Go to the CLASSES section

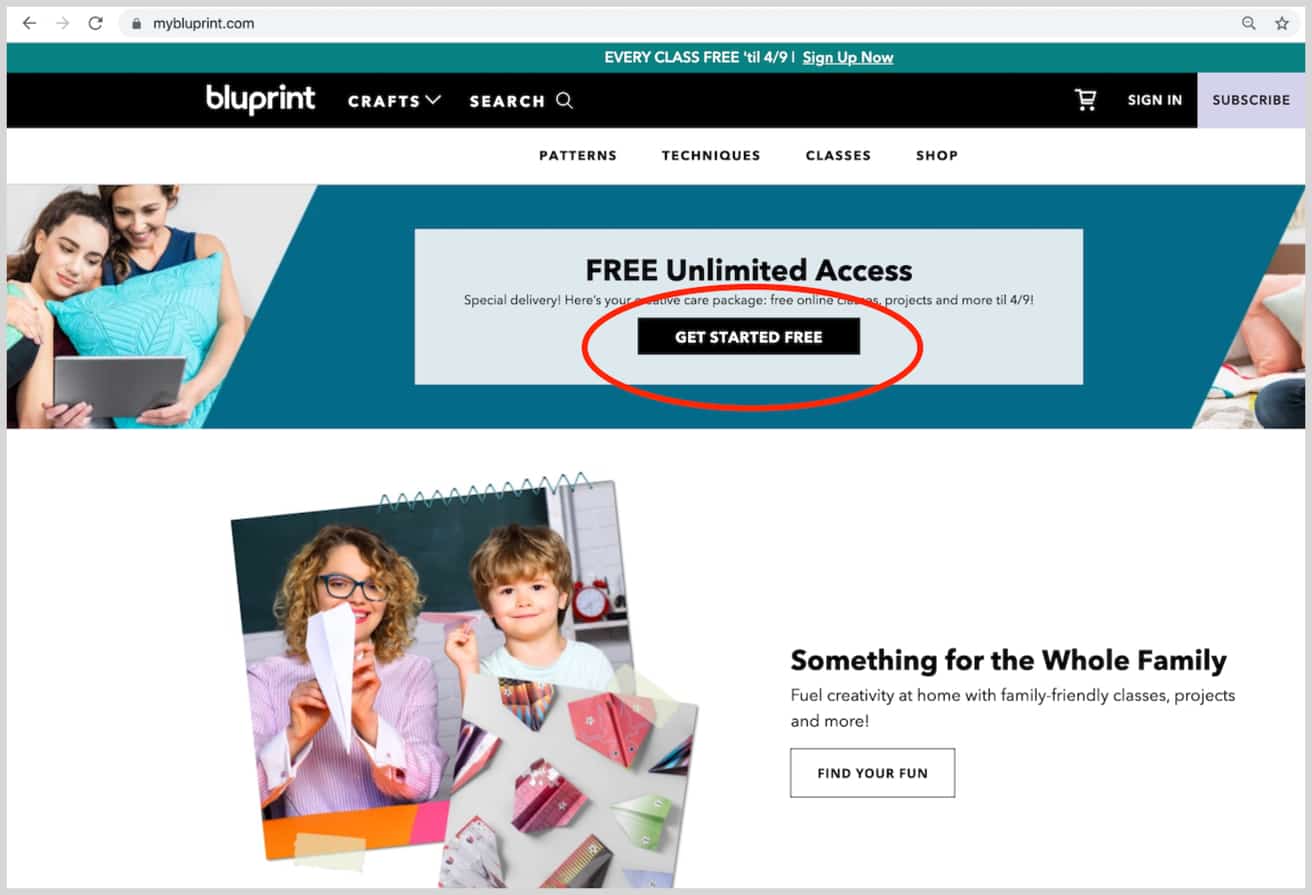coord(838,155)
